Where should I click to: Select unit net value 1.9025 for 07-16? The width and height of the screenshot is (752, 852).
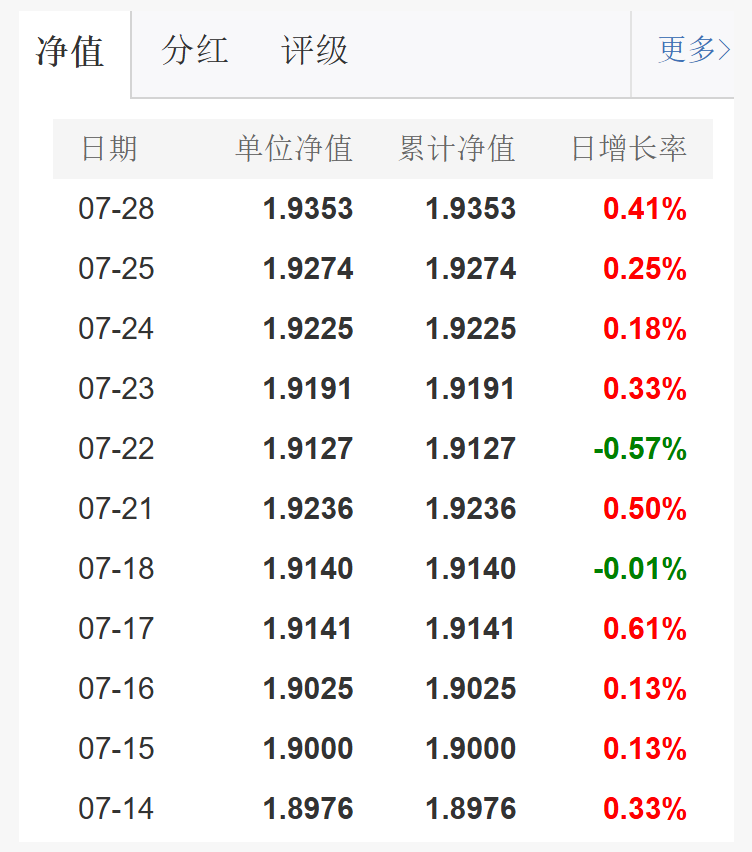(x=308, y=688)
